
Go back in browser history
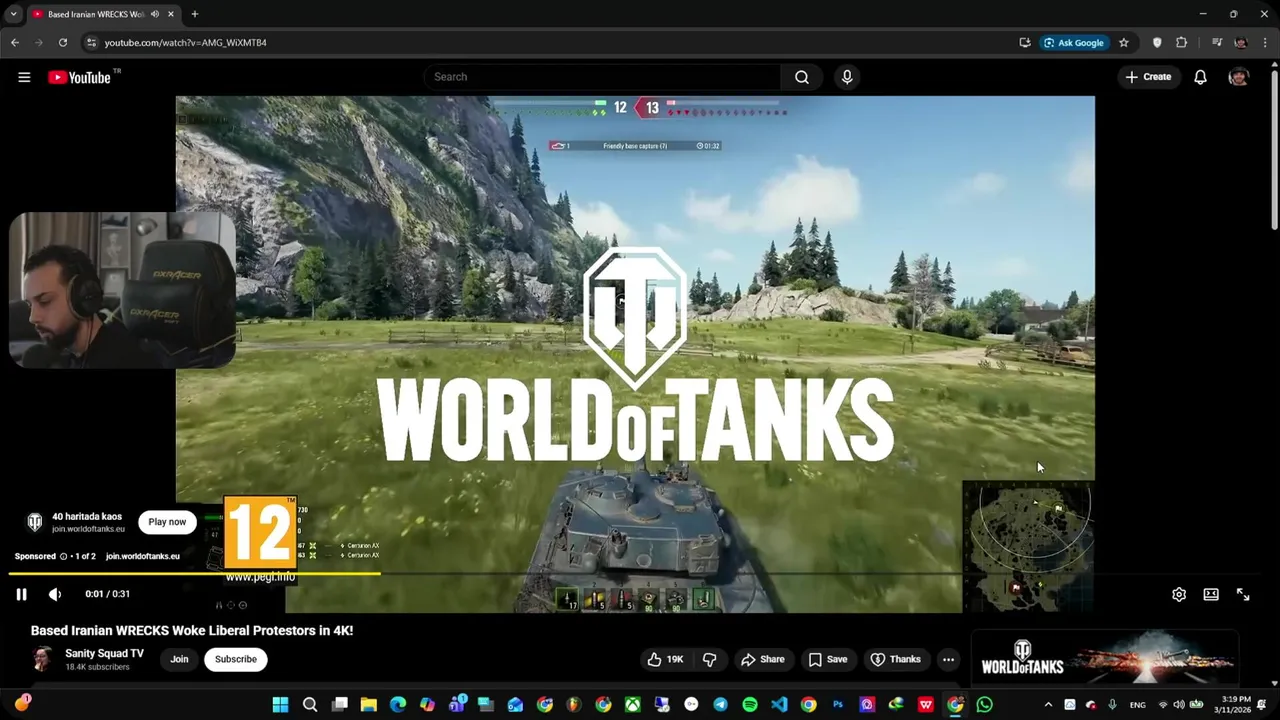click(15, 43)
